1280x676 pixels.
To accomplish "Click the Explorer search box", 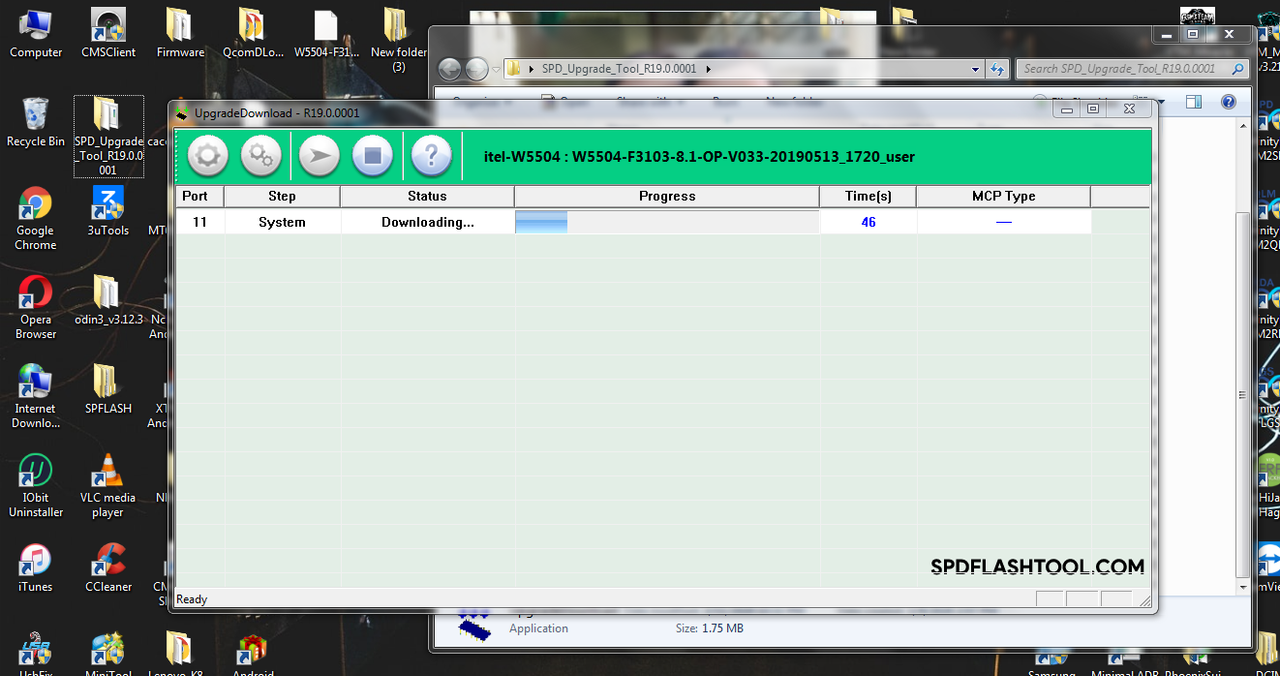I will pos(1132,69).
